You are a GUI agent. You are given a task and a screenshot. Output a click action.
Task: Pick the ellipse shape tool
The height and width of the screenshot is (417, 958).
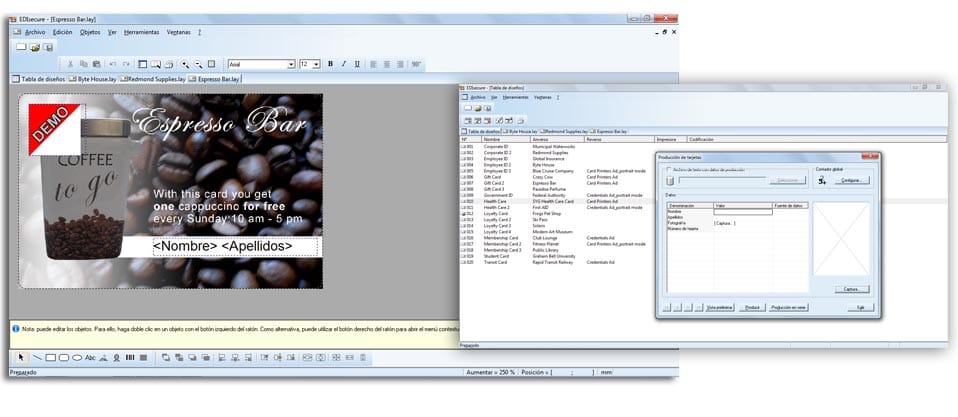point(76,357)
